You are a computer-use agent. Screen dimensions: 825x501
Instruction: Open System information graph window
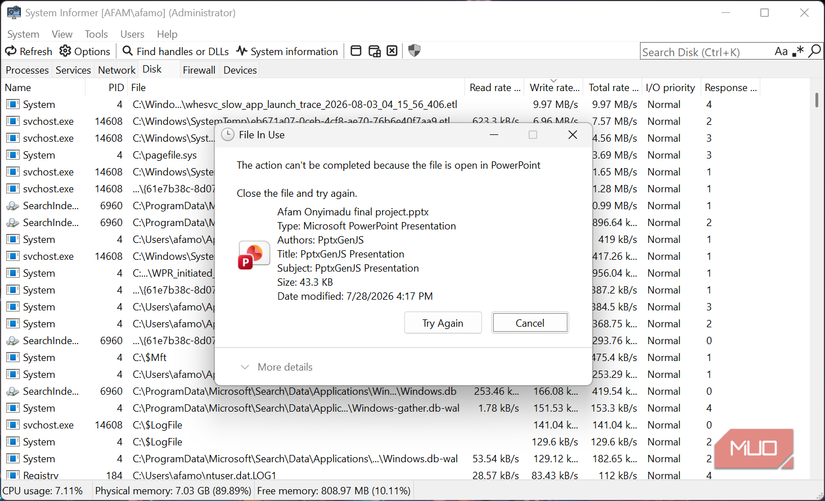pos(287,51)
